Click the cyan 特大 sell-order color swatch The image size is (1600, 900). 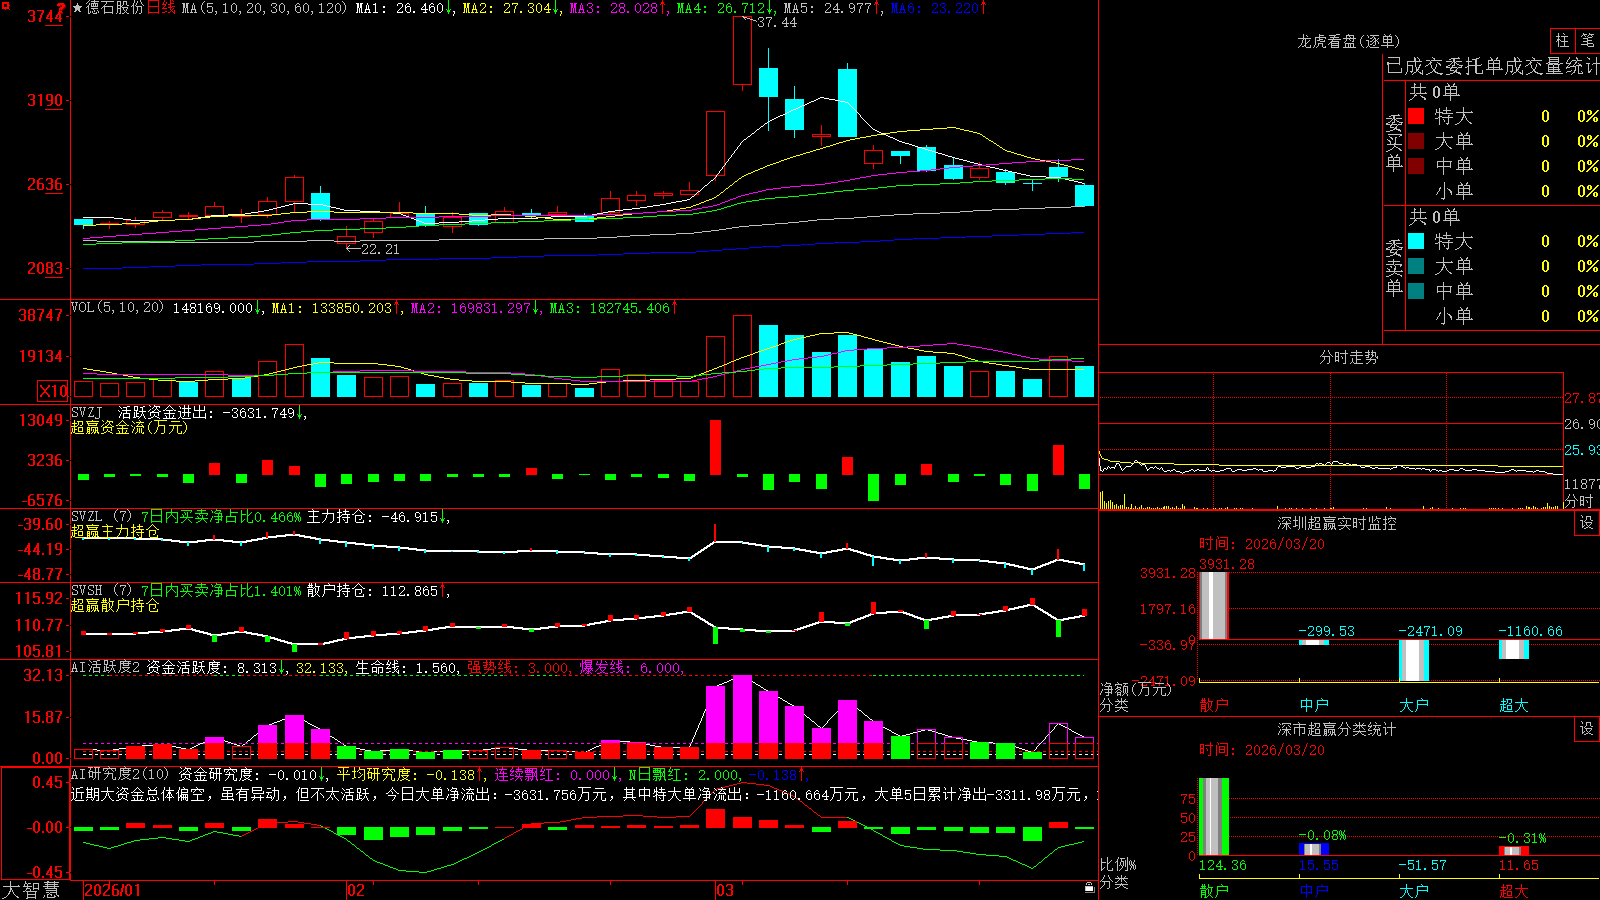click(1416, 241)
